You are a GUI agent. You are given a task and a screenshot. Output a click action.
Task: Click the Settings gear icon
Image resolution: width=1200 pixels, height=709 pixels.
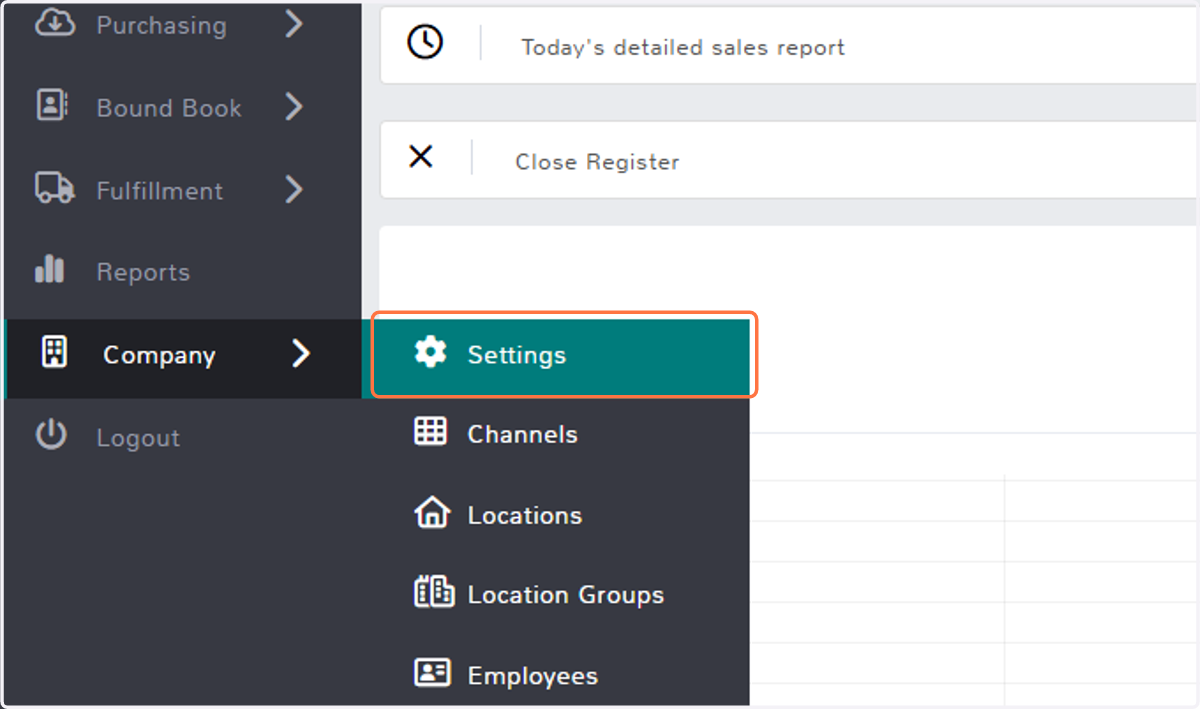[431, 353]
